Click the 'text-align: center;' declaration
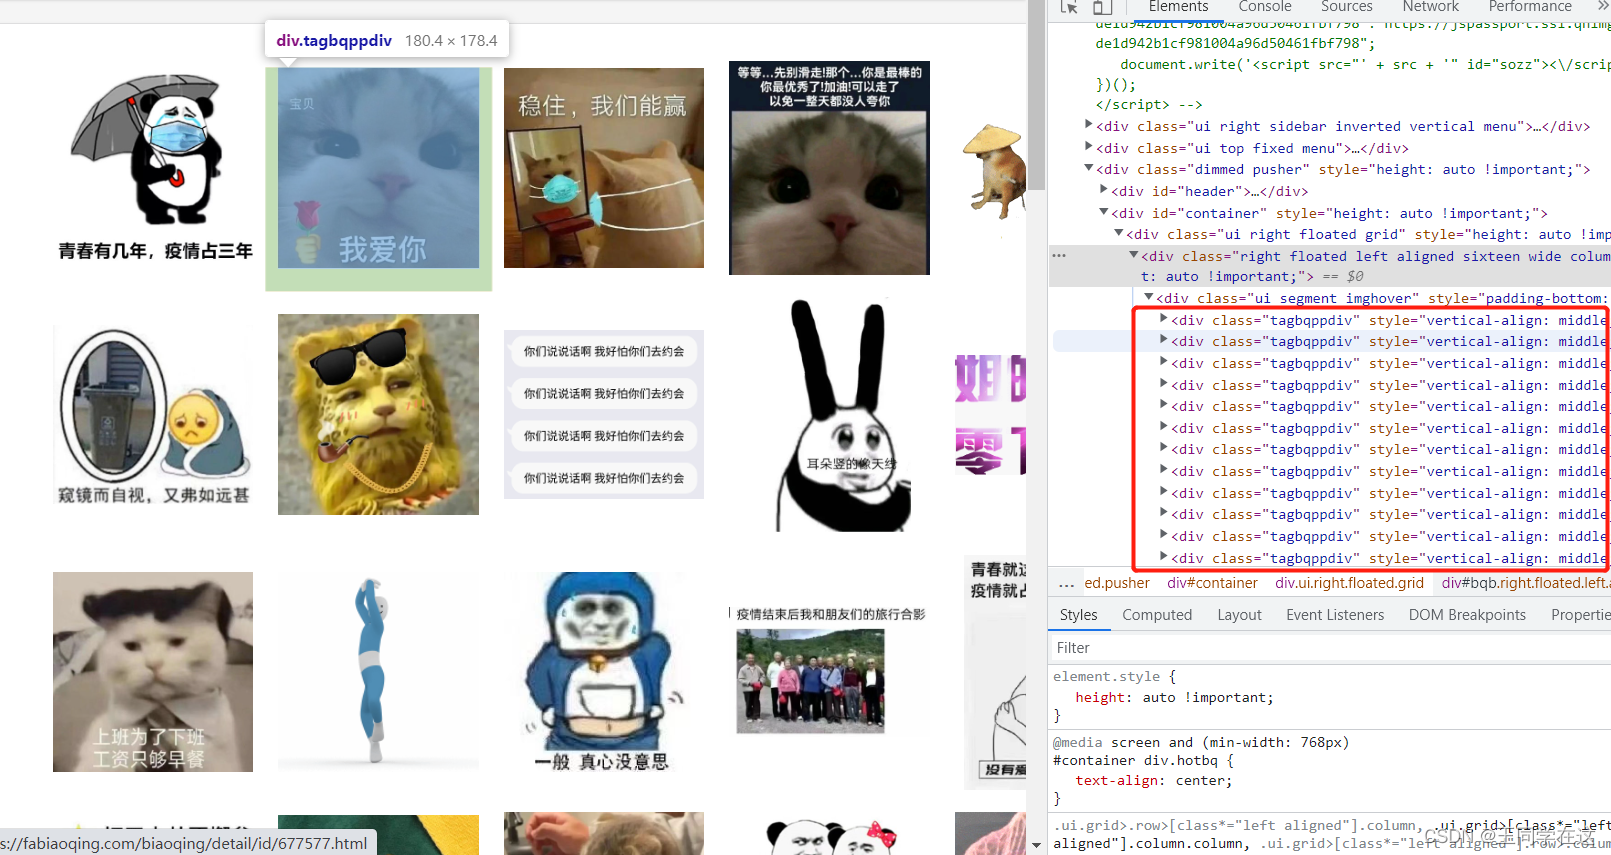Viewport: 1611px width, 855px height. [x=1154, y=781]
